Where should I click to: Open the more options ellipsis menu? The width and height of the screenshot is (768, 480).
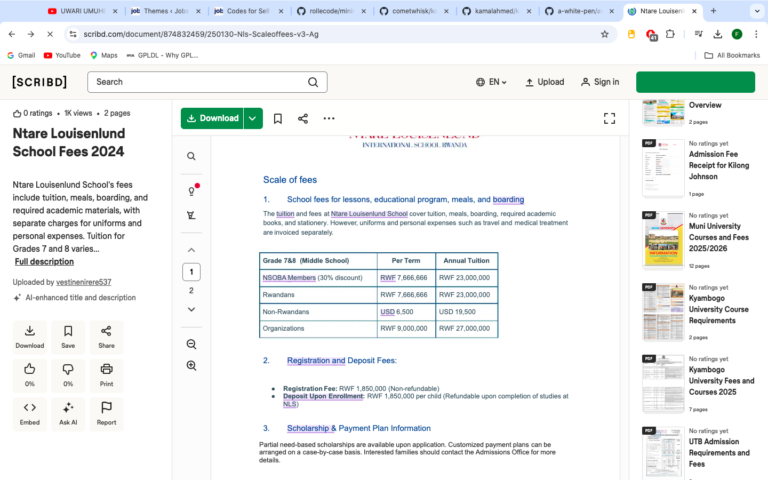coord(329,119)
